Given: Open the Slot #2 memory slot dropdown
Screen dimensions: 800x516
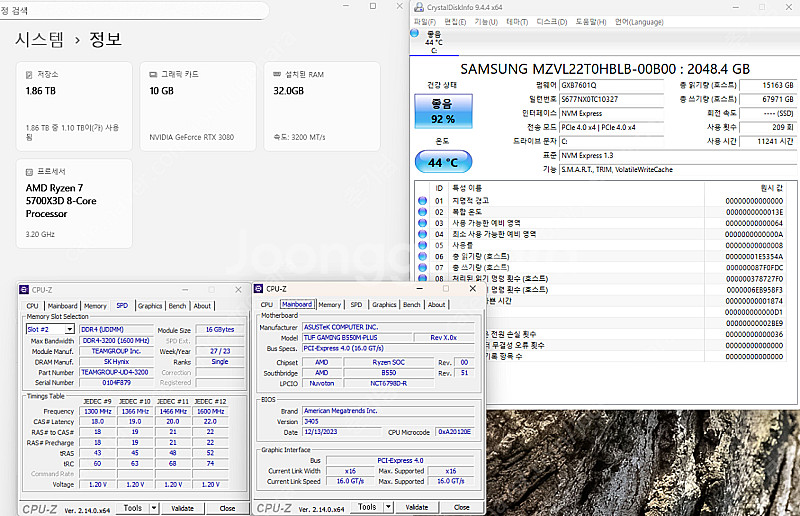Looking at the screenshot, I should pyautogui.click(x=69, y=329).
